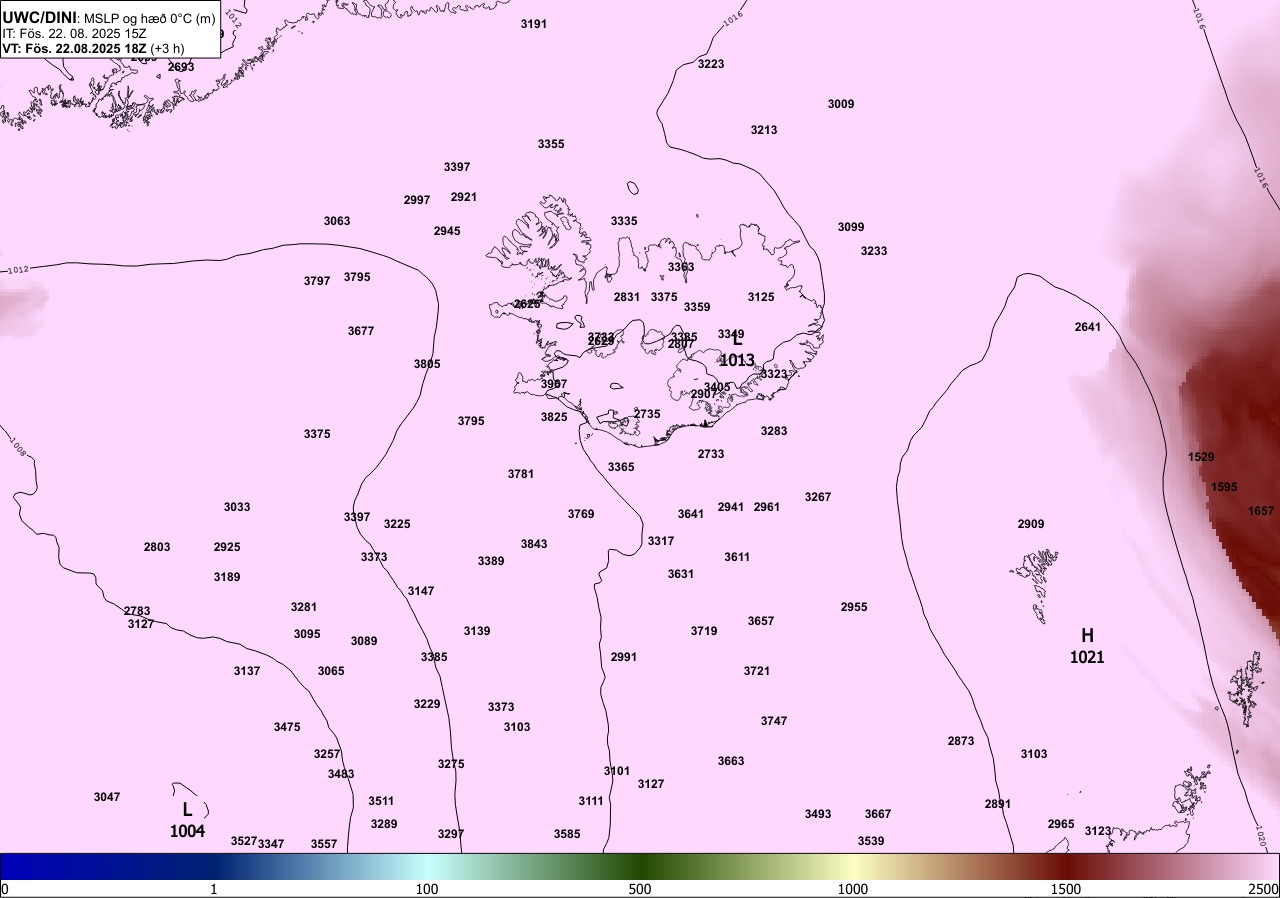Click the height value 2955
The height and width of the screenshot is (898, 1280).
854,607
